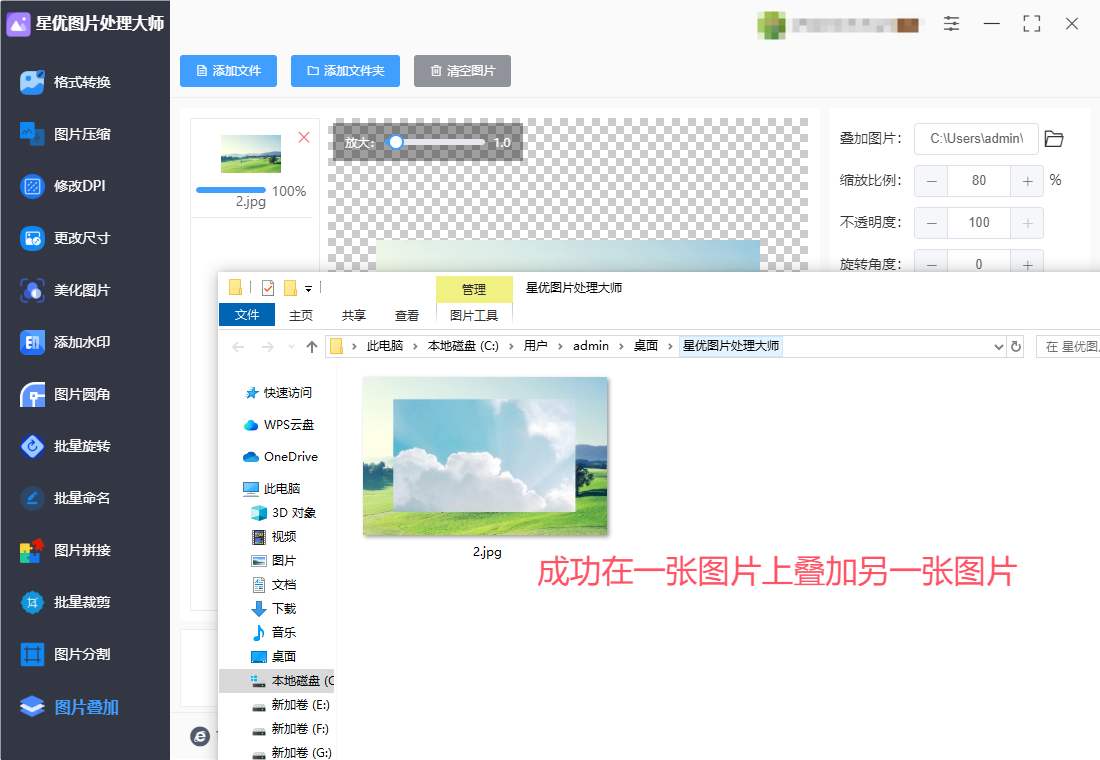Open the 批量裁剪 batch crop tool
The image size is (1100, 760).
click(66, 602)
